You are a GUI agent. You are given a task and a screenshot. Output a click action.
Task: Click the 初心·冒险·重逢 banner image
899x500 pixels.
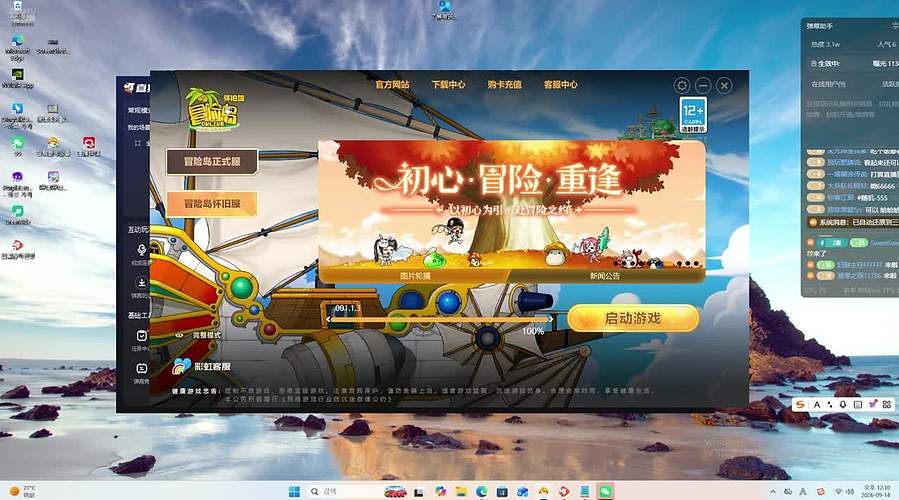[511, 205]
